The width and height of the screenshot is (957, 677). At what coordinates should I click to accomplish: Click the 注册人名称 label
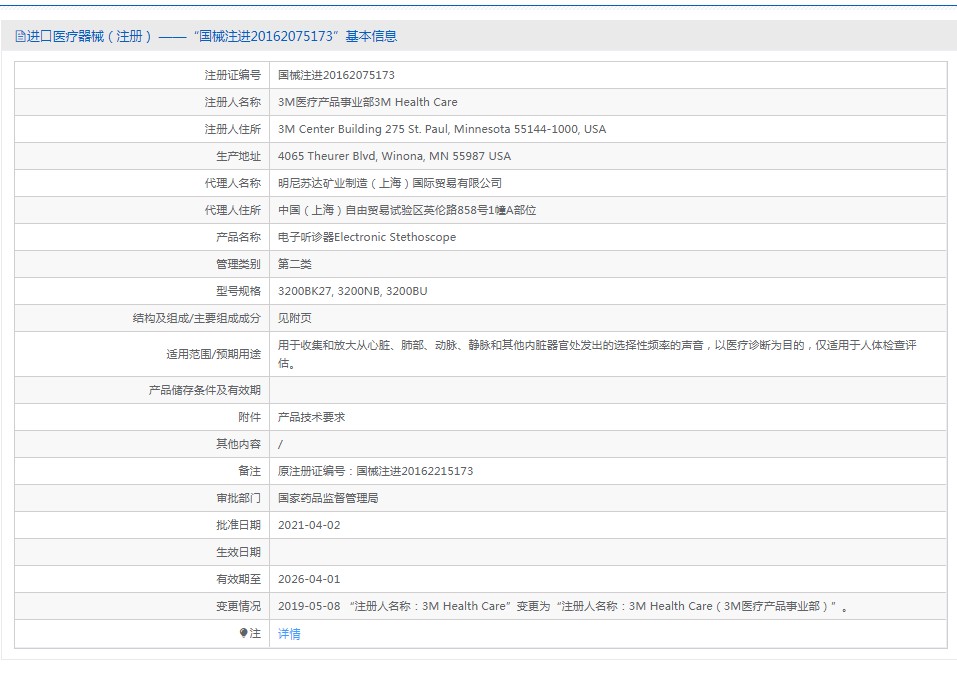pos(233,102)
